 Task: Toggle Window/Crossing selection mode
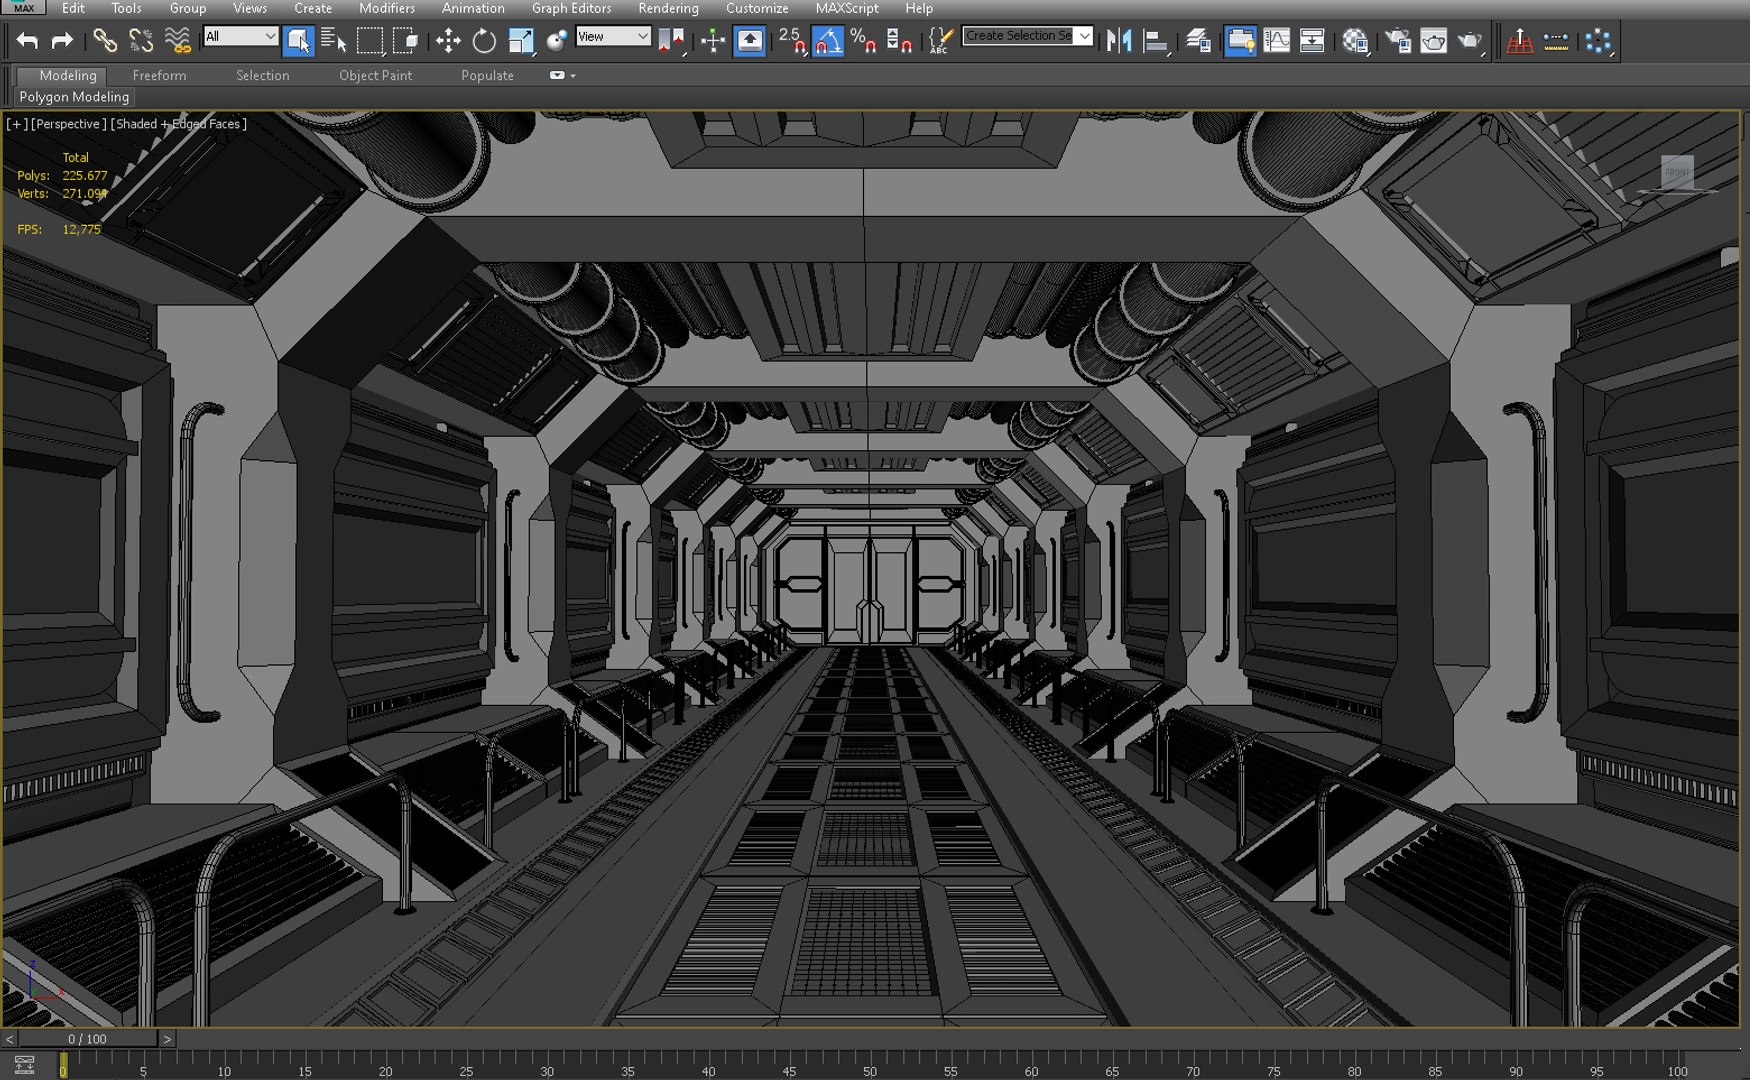tap(406, 41)
